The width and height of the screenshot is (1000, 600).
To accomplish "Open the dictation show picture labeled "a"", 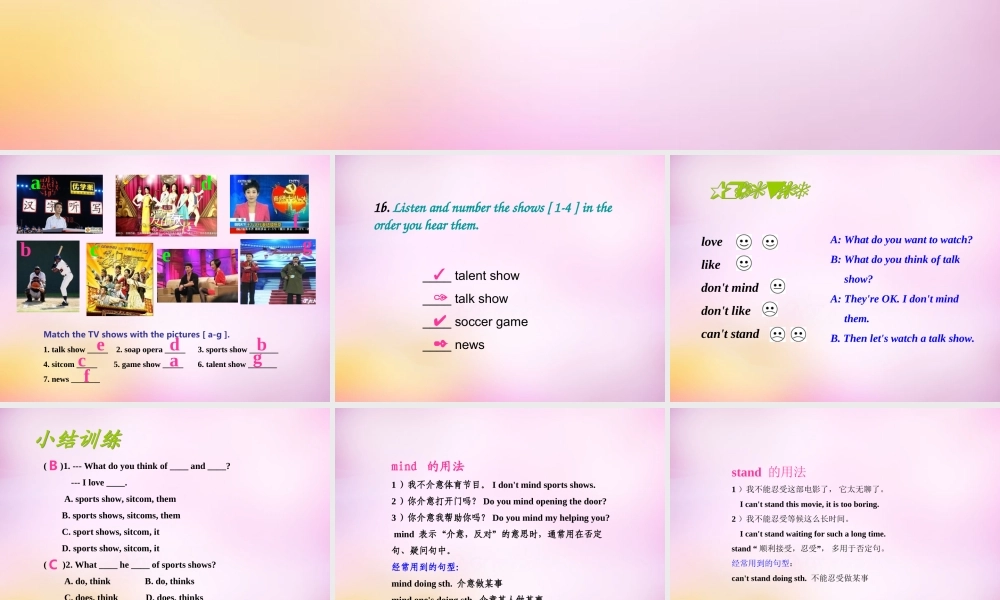I will pyautogui.click(x=58, y=202).
